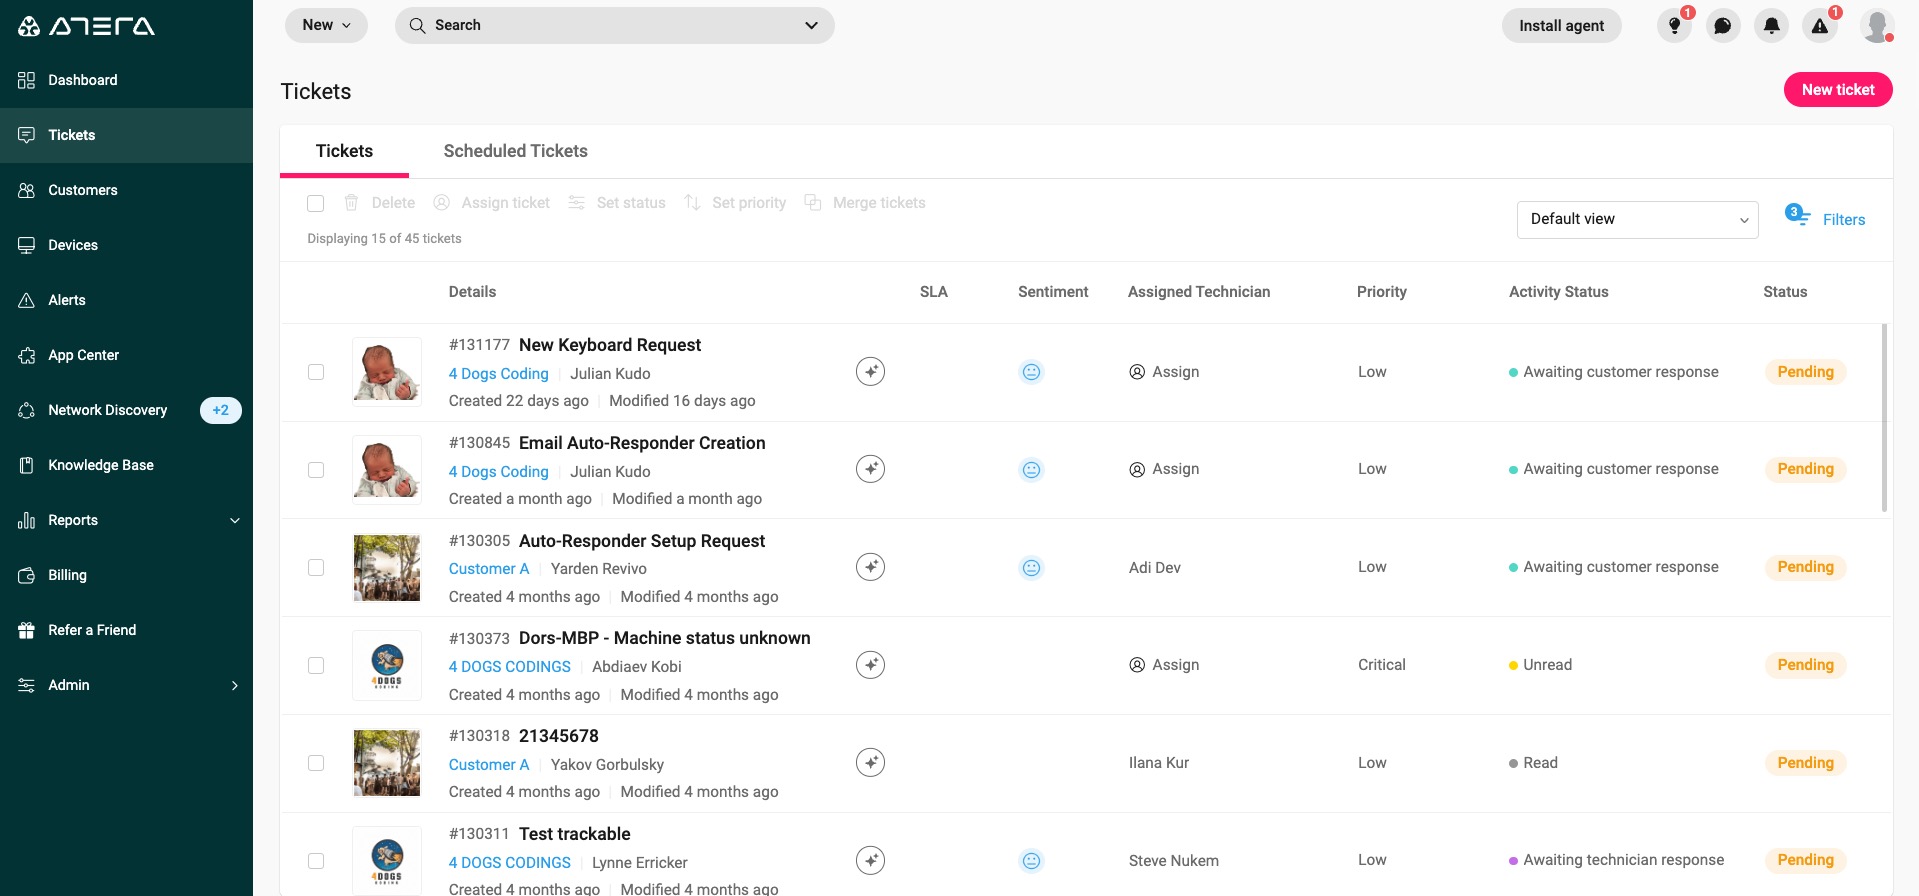Open Set priority bulk action
This screenshot has height=896, width=1919.
[735, 203]
